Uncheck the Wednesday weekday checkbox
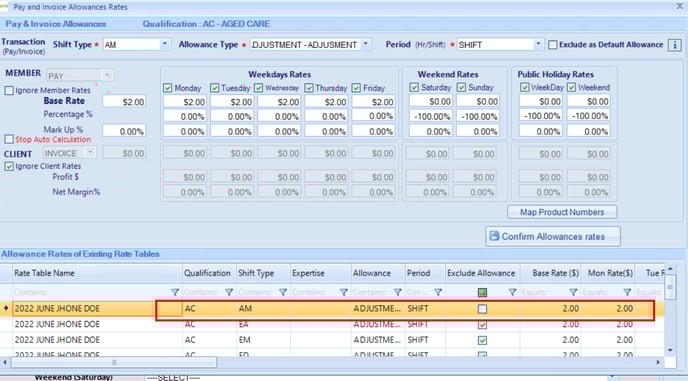This screenshot has height=381, width=688. (x=258, y=88)
